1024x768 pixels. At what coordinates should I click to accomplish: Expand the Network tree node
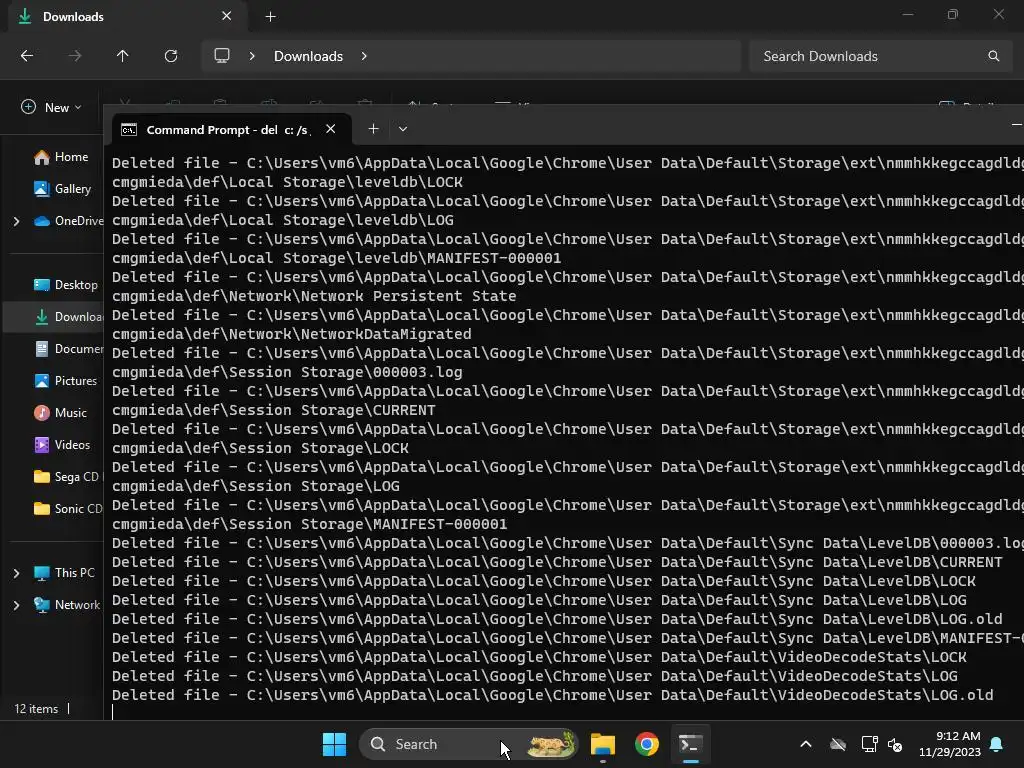point(16,605)
